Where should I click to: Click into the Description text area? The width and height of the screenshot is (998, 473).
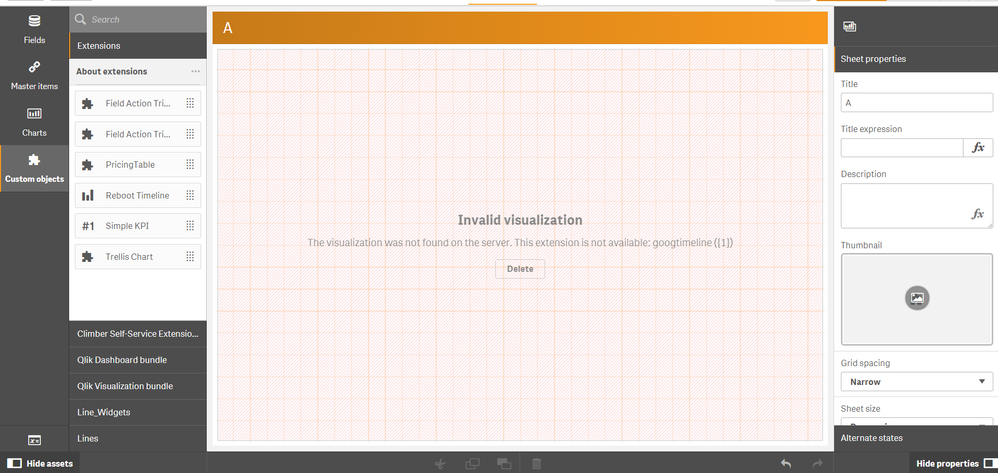tap(917, 206)
